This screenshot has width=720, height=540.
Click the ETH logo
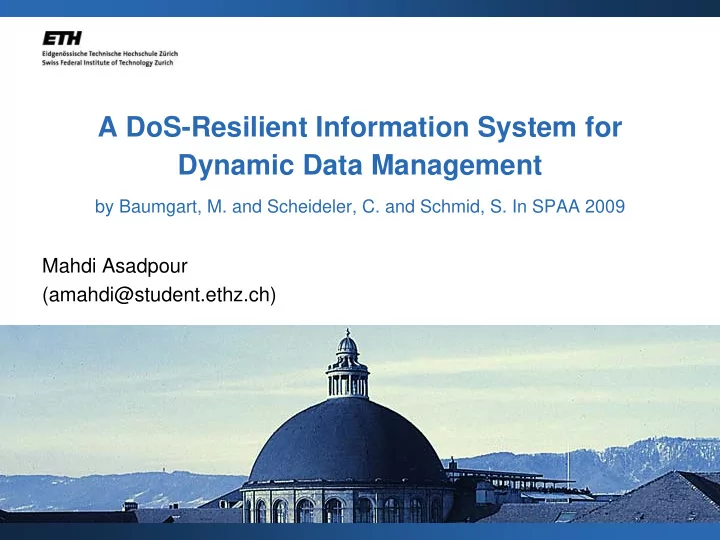(62, 38)
